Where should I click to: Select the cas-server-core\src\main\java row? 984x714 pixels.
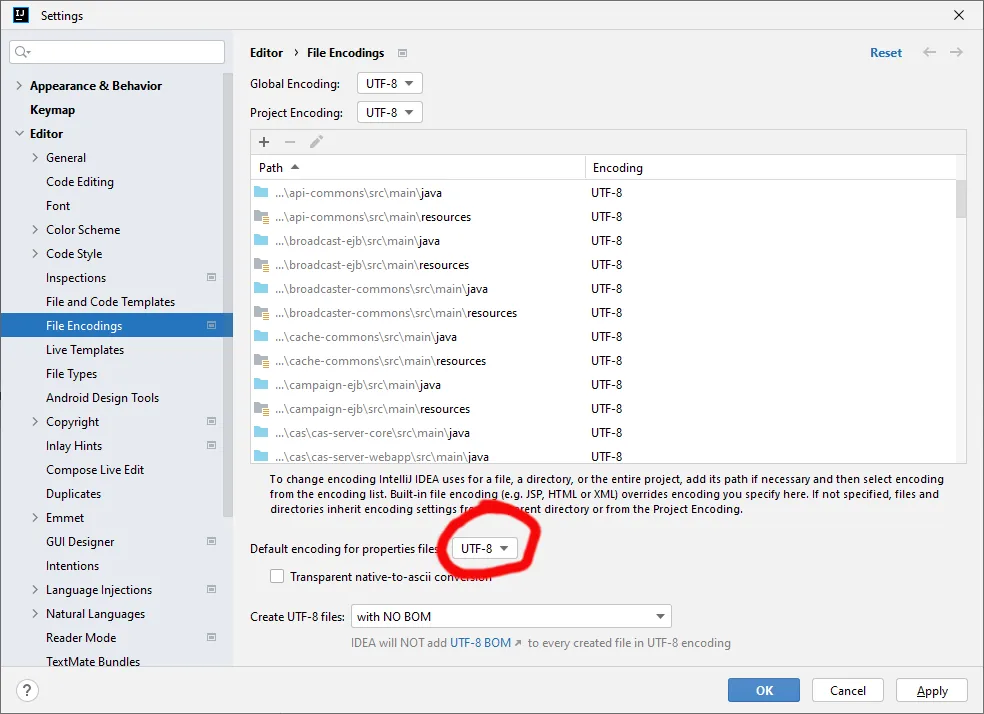[603, 433]
